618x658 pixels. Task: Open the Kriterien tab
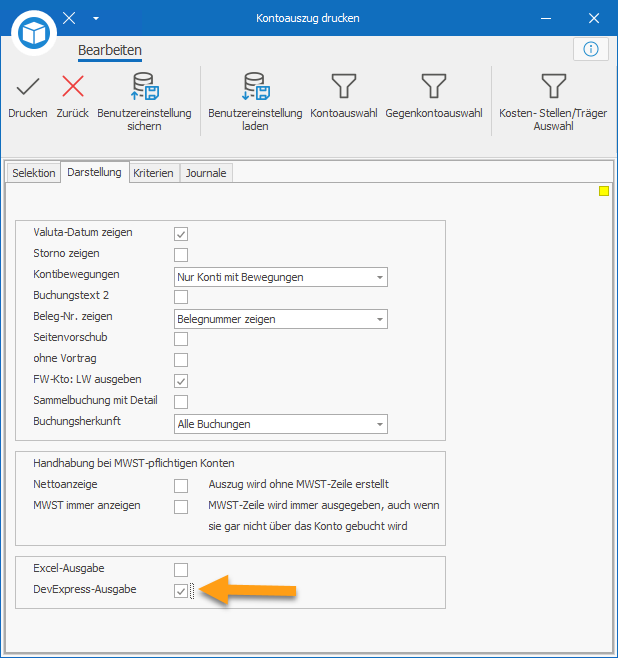coord(153,173)
